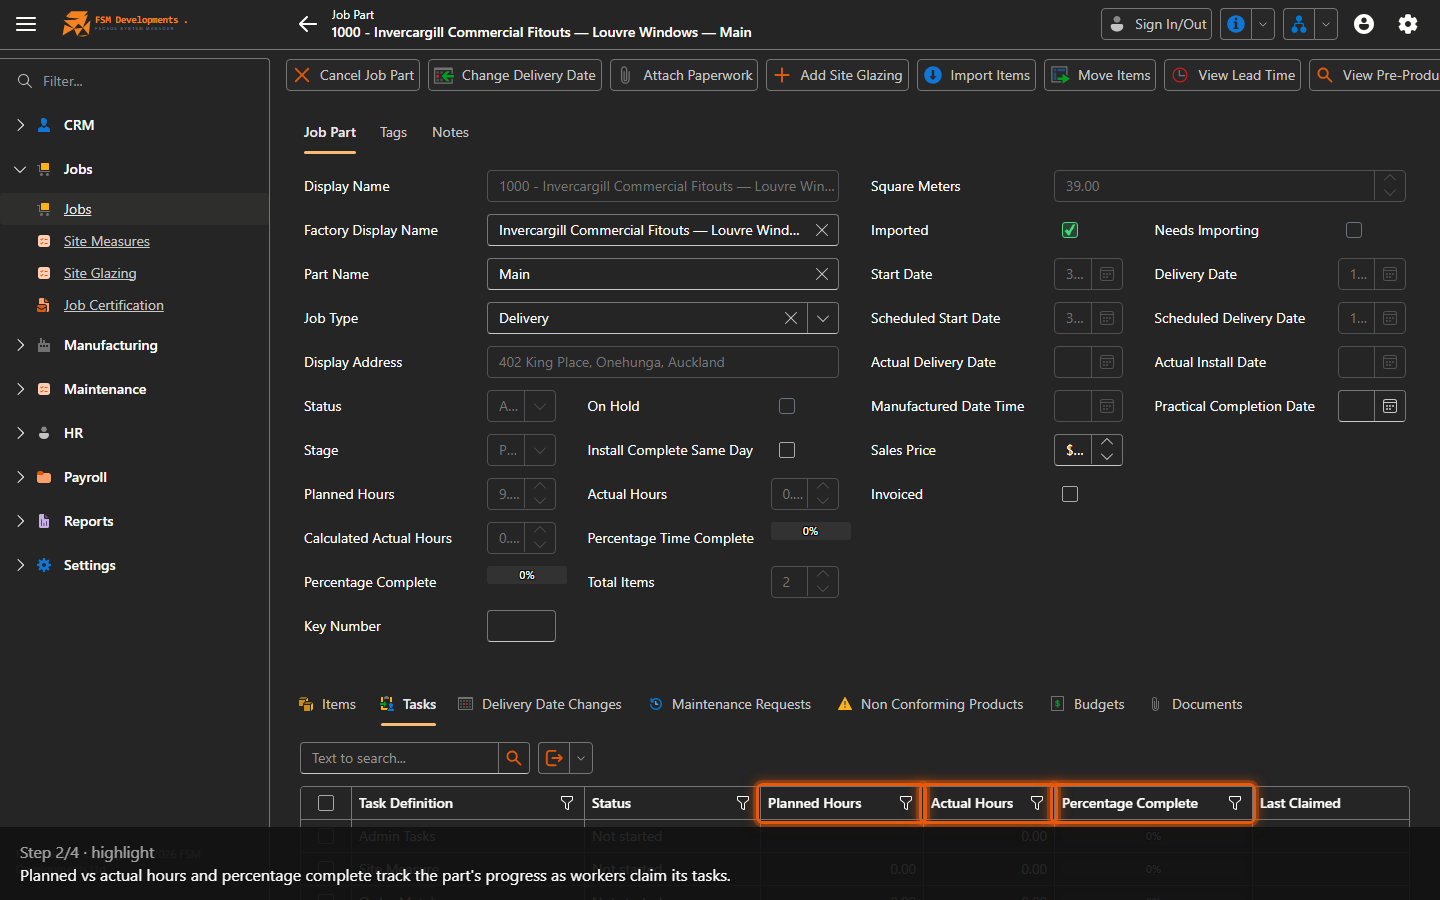Click the back arrow beside Job Part title

(307, 24)
